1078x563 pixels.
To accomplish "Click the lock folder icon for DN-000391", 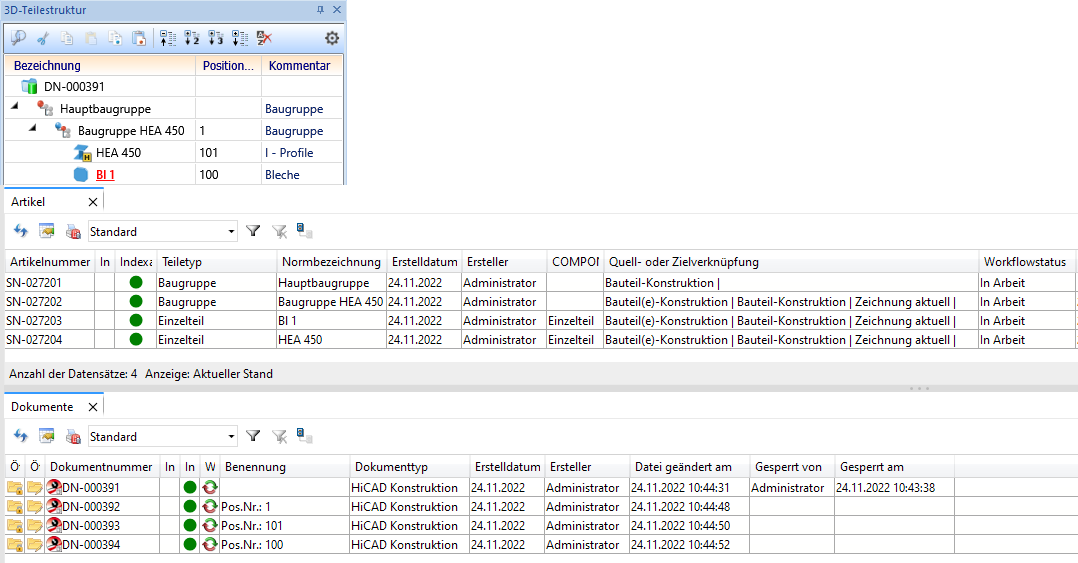I will pos(15,488).
